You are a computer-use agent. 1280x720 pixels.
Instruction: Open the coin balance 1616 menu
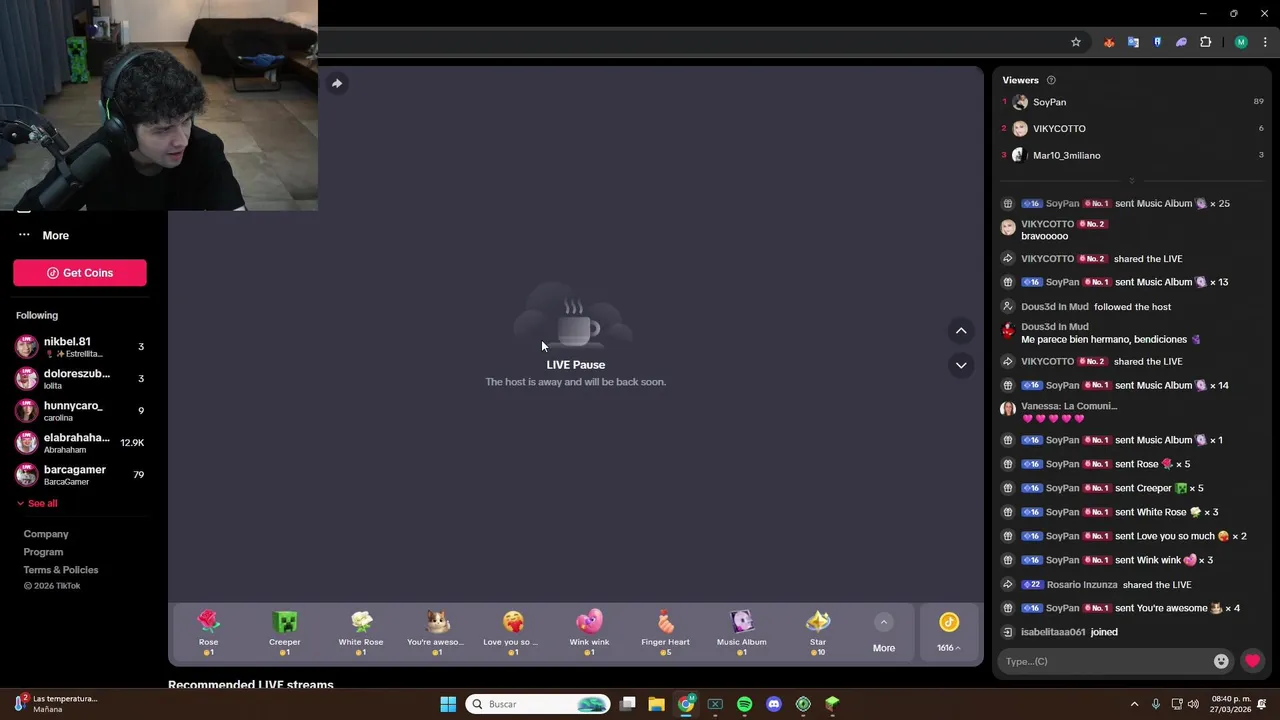tap(948, 633)
